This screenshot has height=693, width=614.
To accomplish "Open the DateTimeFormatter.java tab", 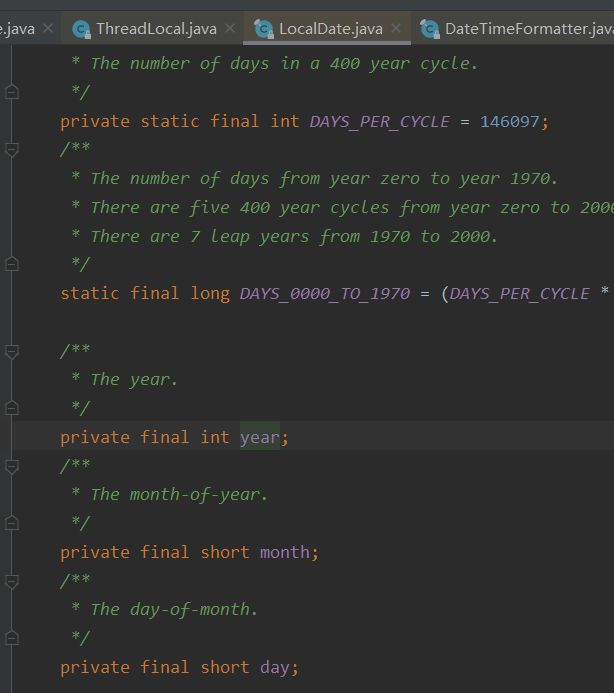I will coord(529,29).
